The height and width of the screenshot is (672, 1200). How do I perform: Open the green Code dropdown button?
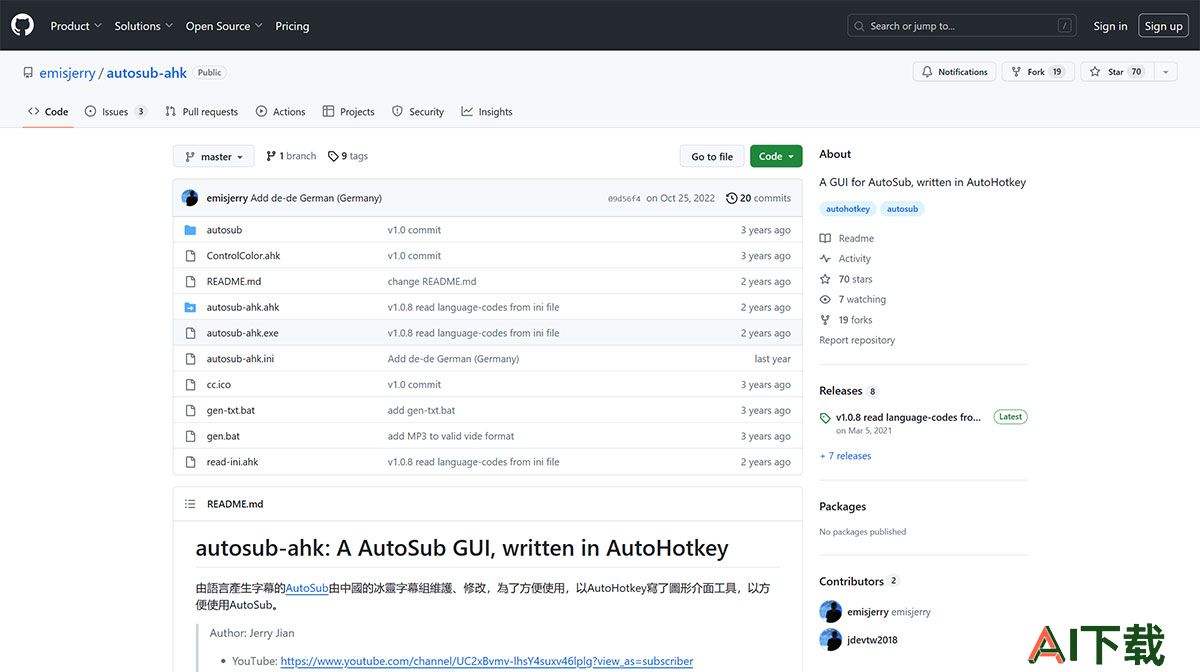tap(776, 157)
